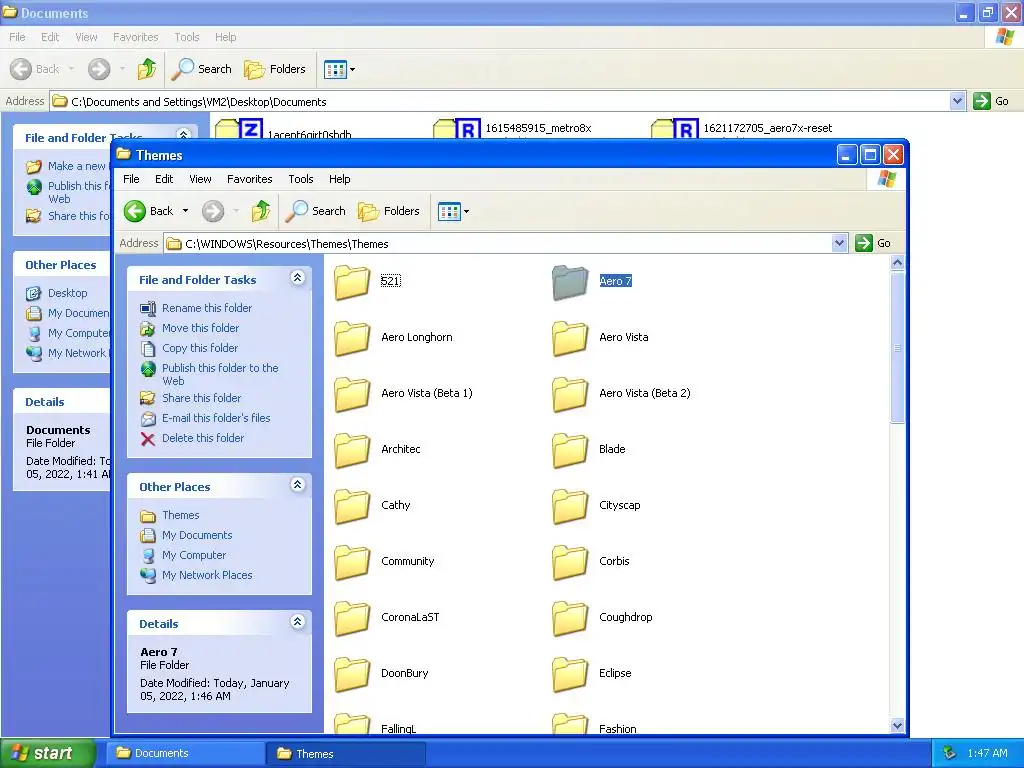The width and height of the screenshot is (1024, 768).
Task: Open Tools menu in Themes window
Action: click(300, 179)
